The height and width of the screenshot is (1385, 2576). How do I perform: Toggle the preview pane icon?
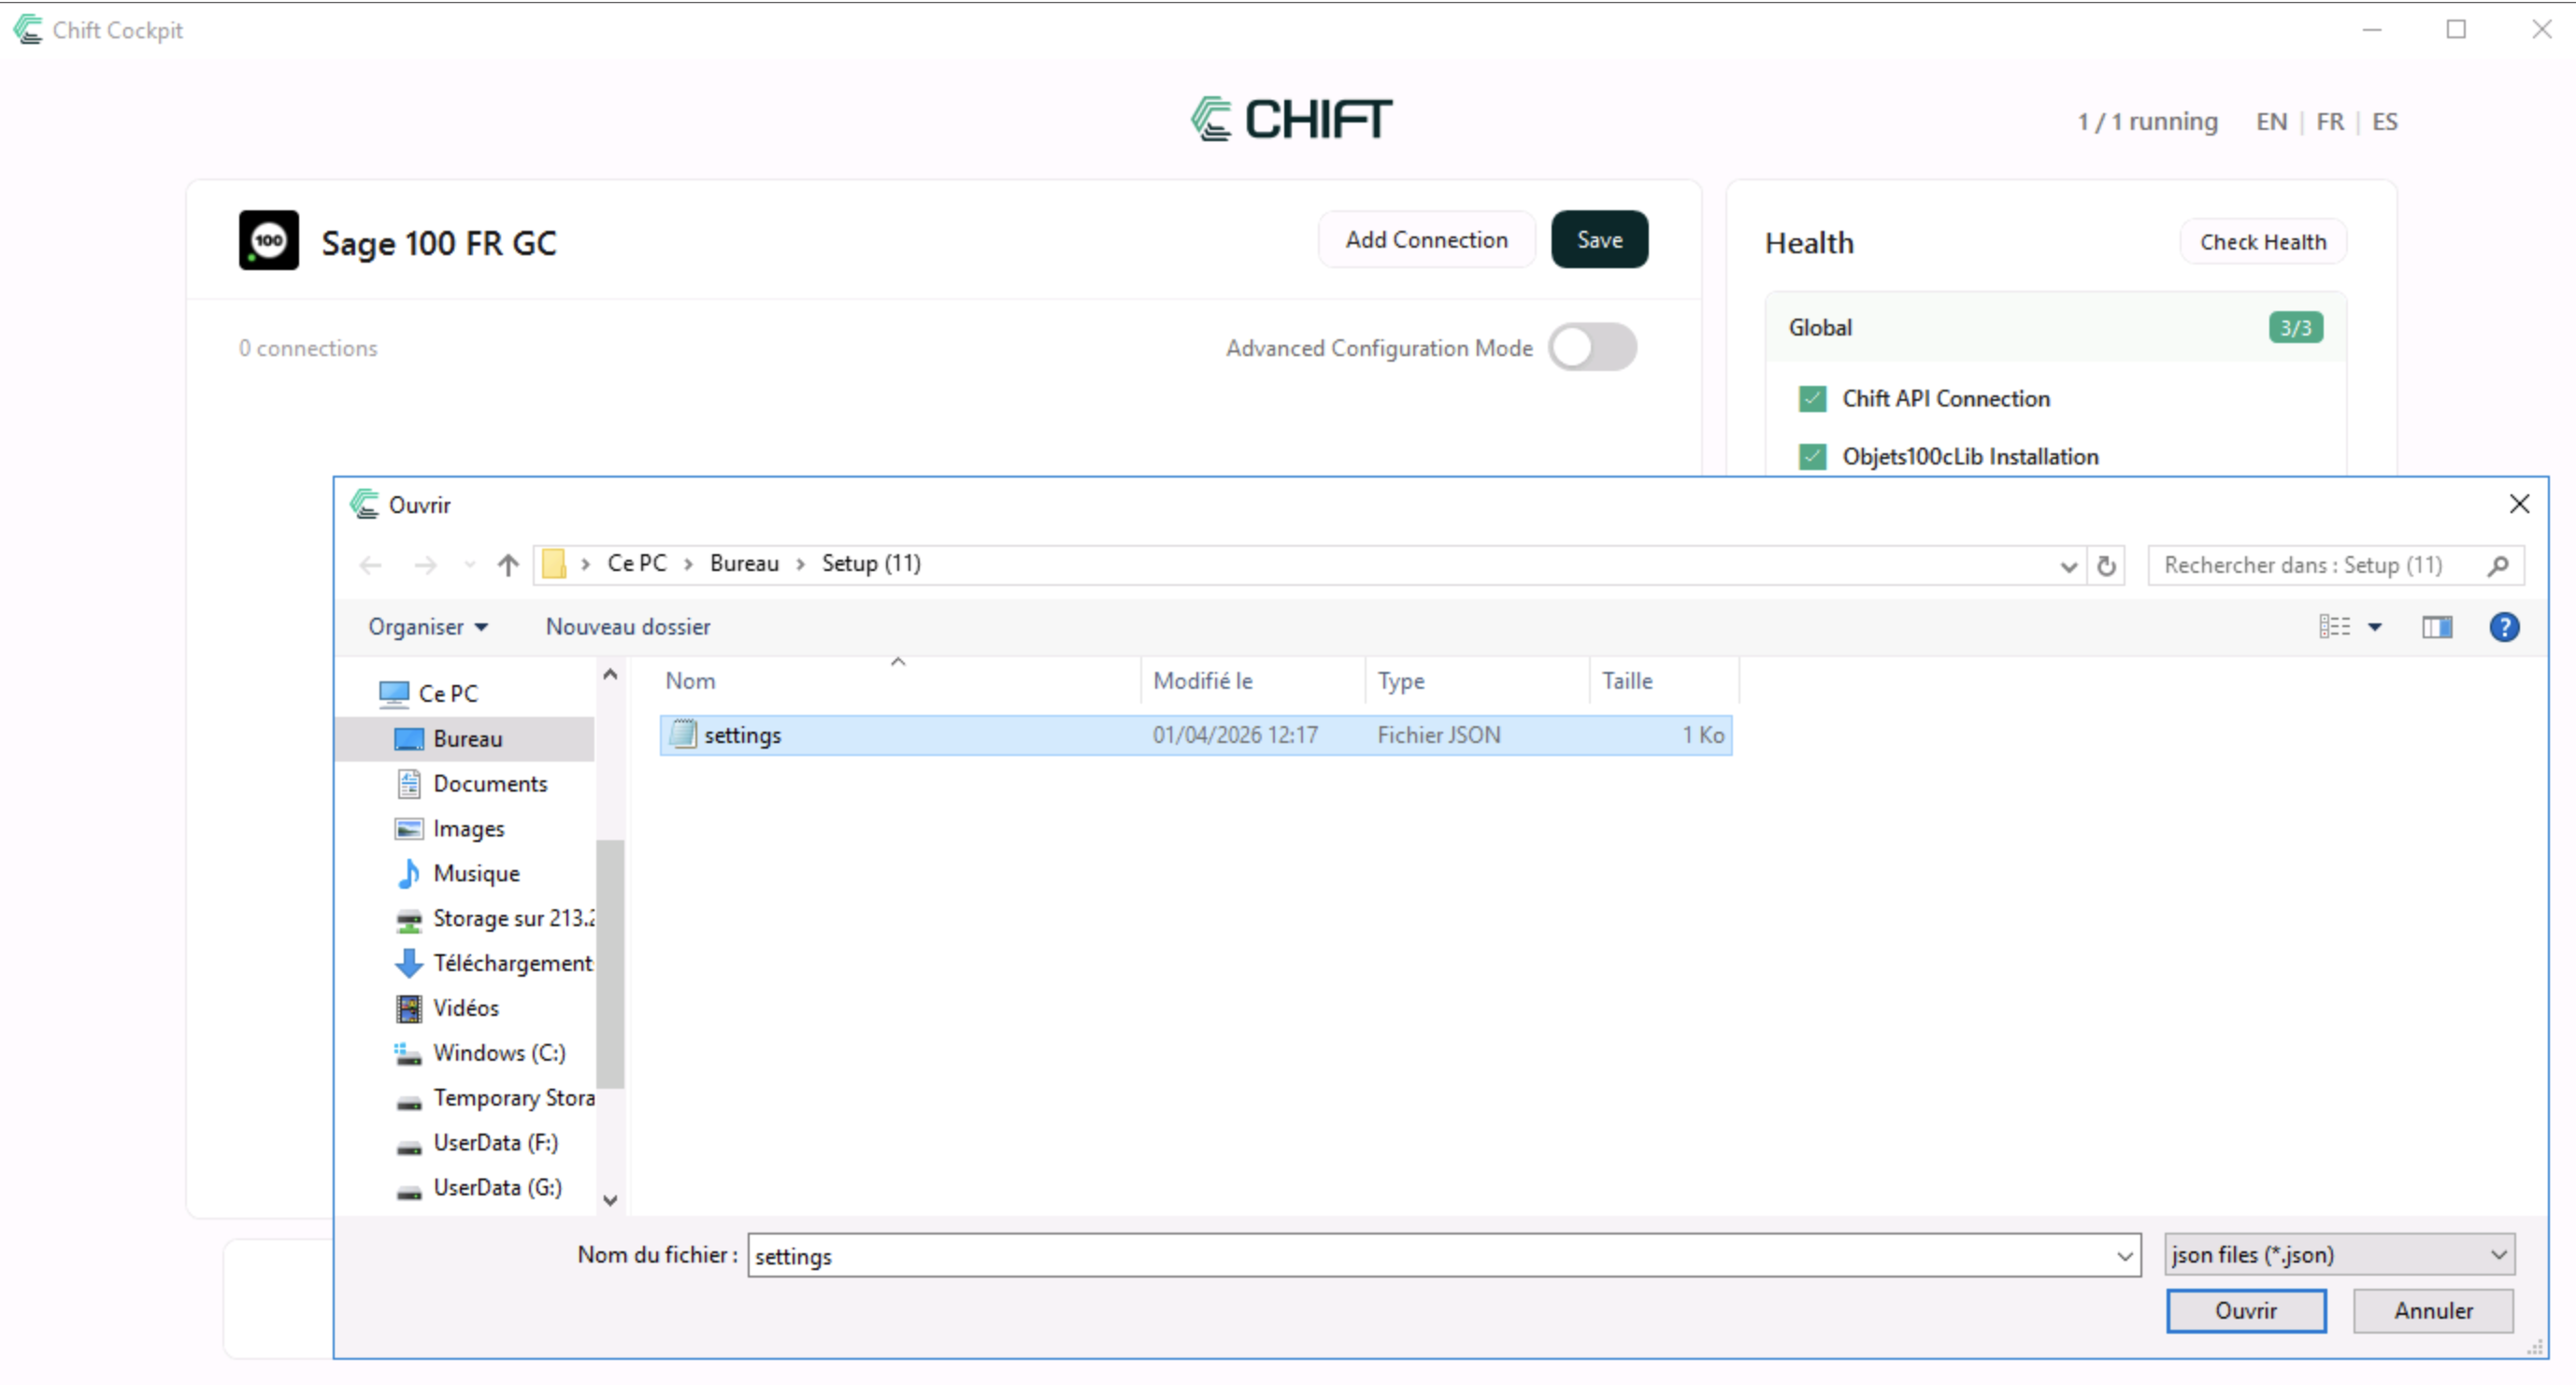pyautogui.click(x=2436, y=627)
